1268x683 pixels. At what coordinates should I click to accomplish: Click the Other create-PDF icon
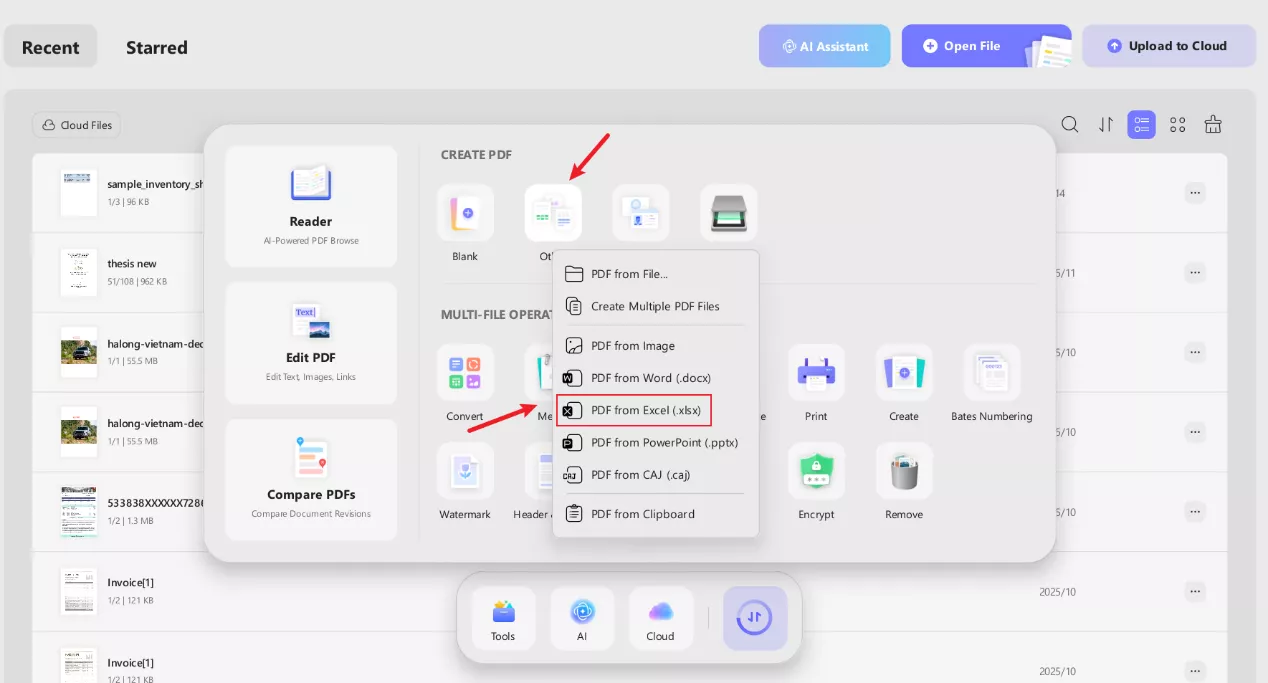pyautogui.click(x=553, y=213)
